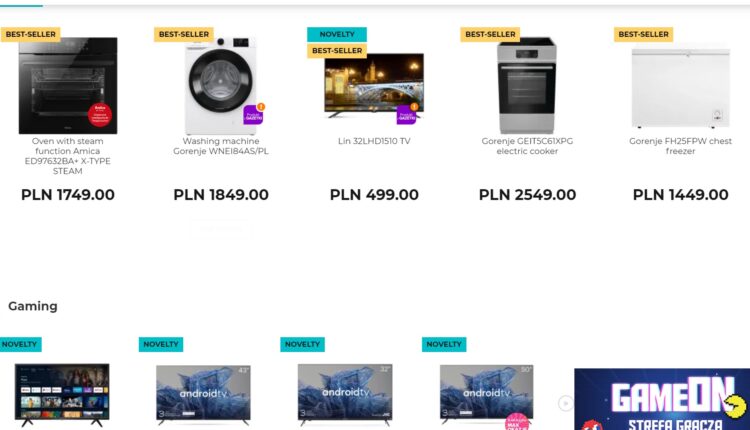Viewport: 750px width, 430px height.
Task: Click BEST-SELLER badge on Amica oven
Action: [x=31, y=34]
